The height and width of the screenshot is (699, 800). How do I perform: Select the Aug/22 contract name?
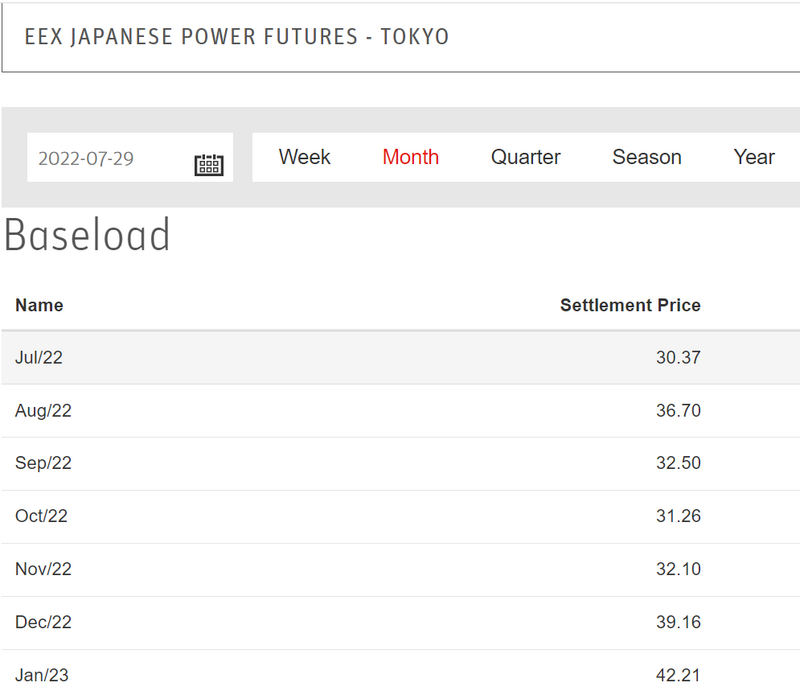43,410
